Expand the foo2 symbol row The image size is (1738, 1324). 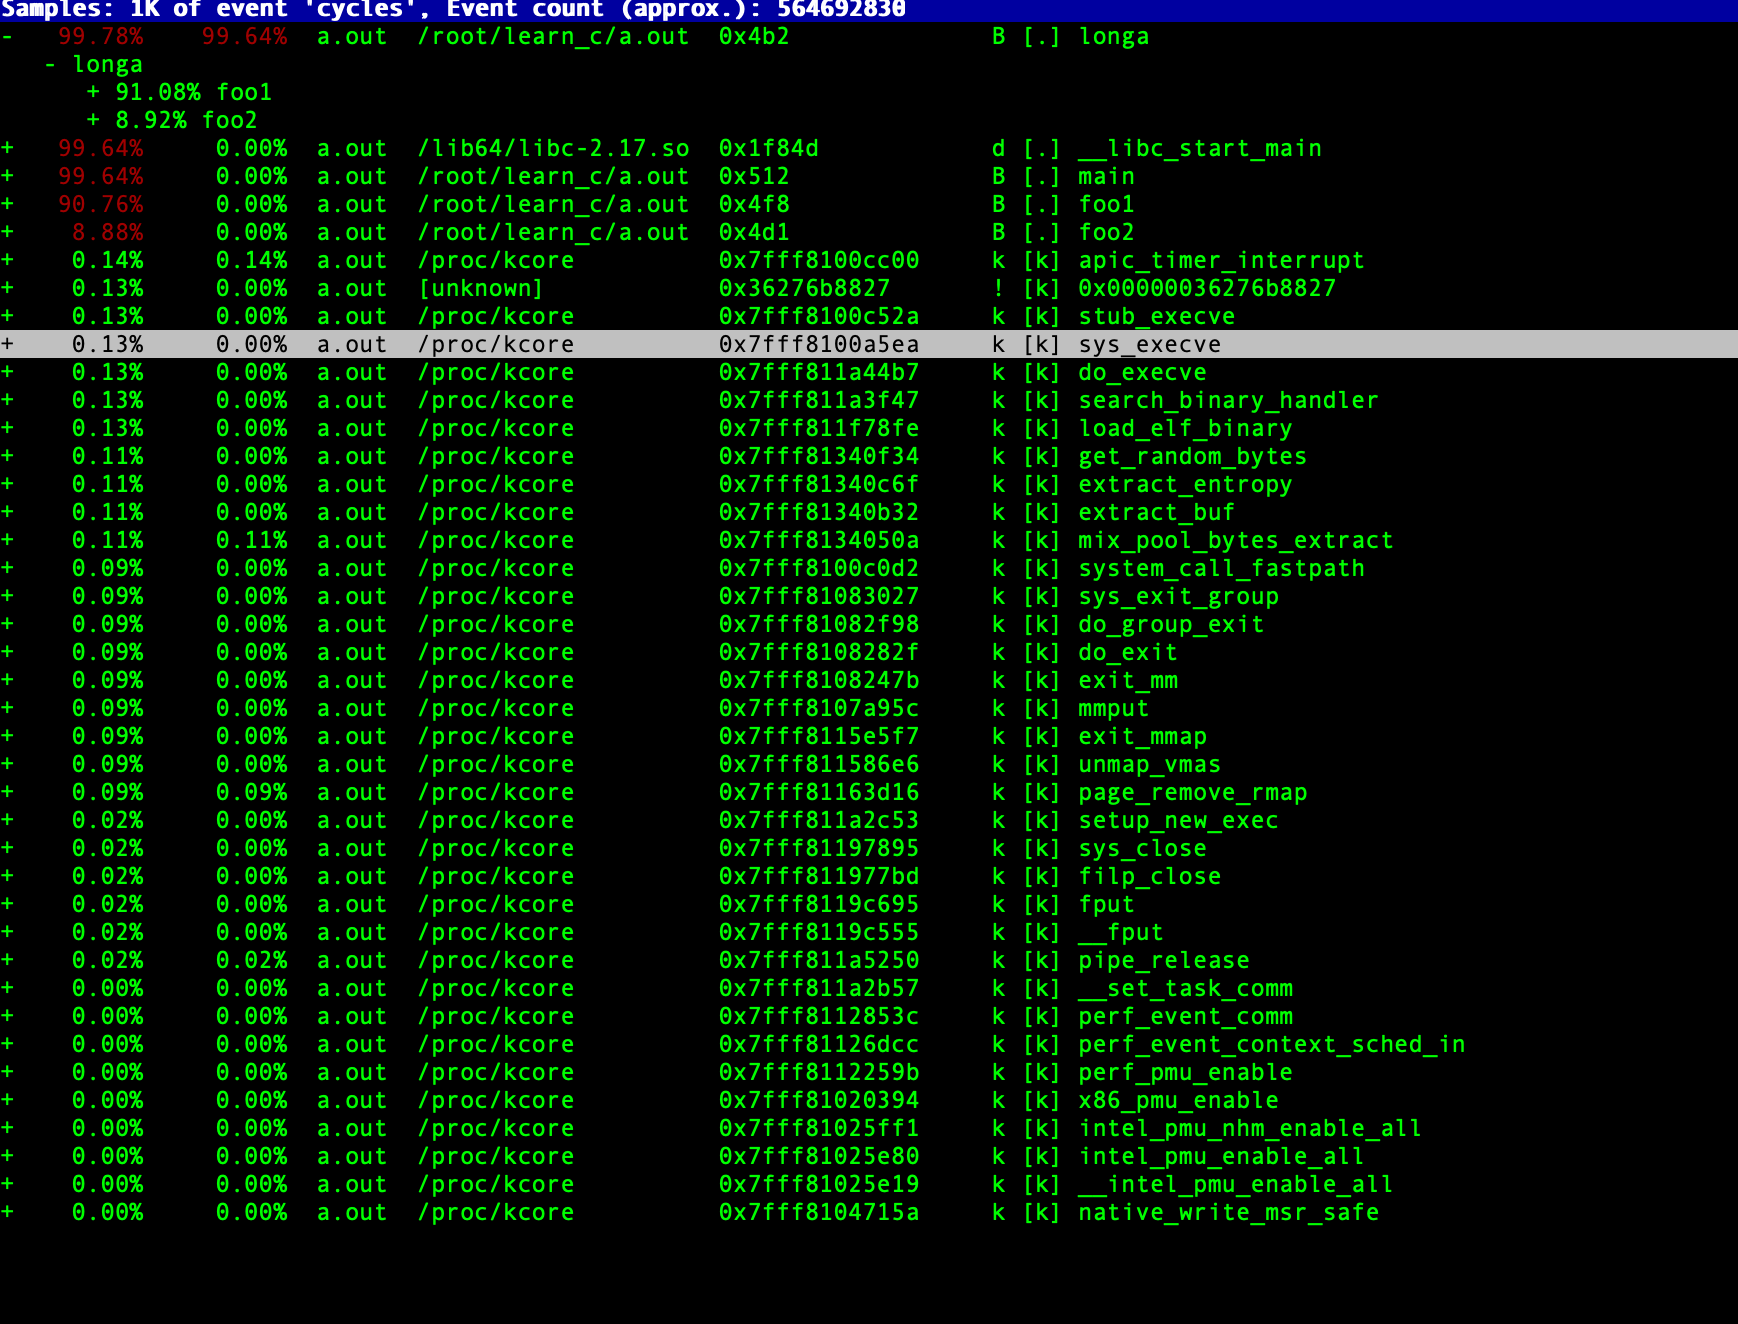[8, 232]
